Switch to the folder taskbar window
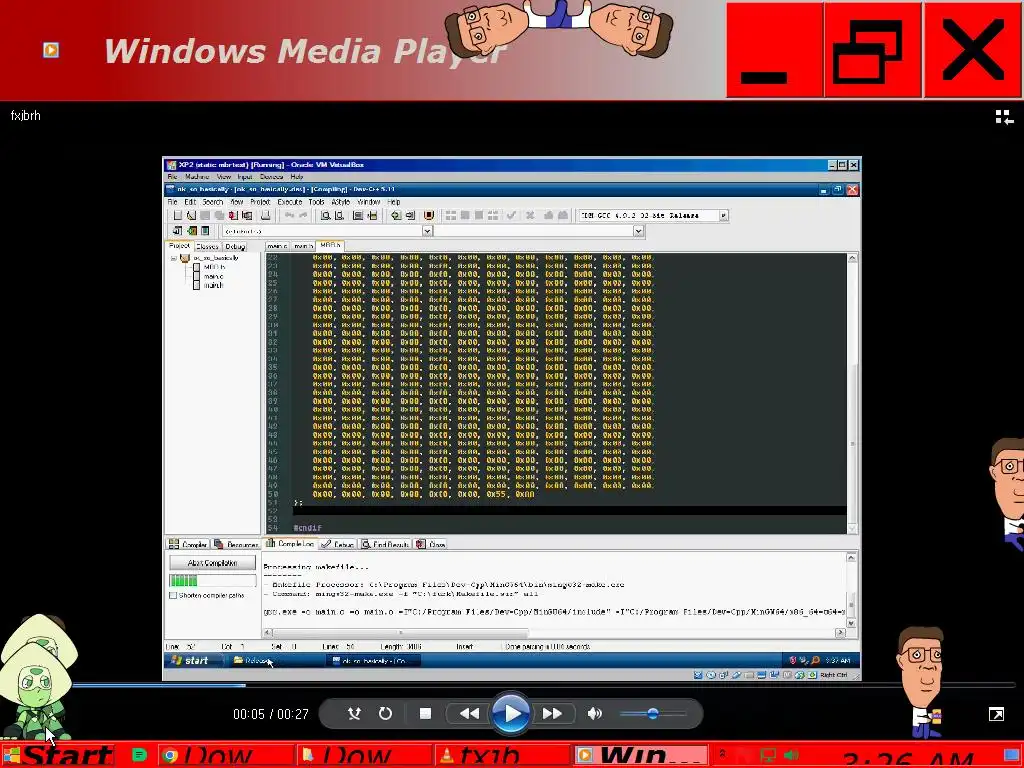 362,756
